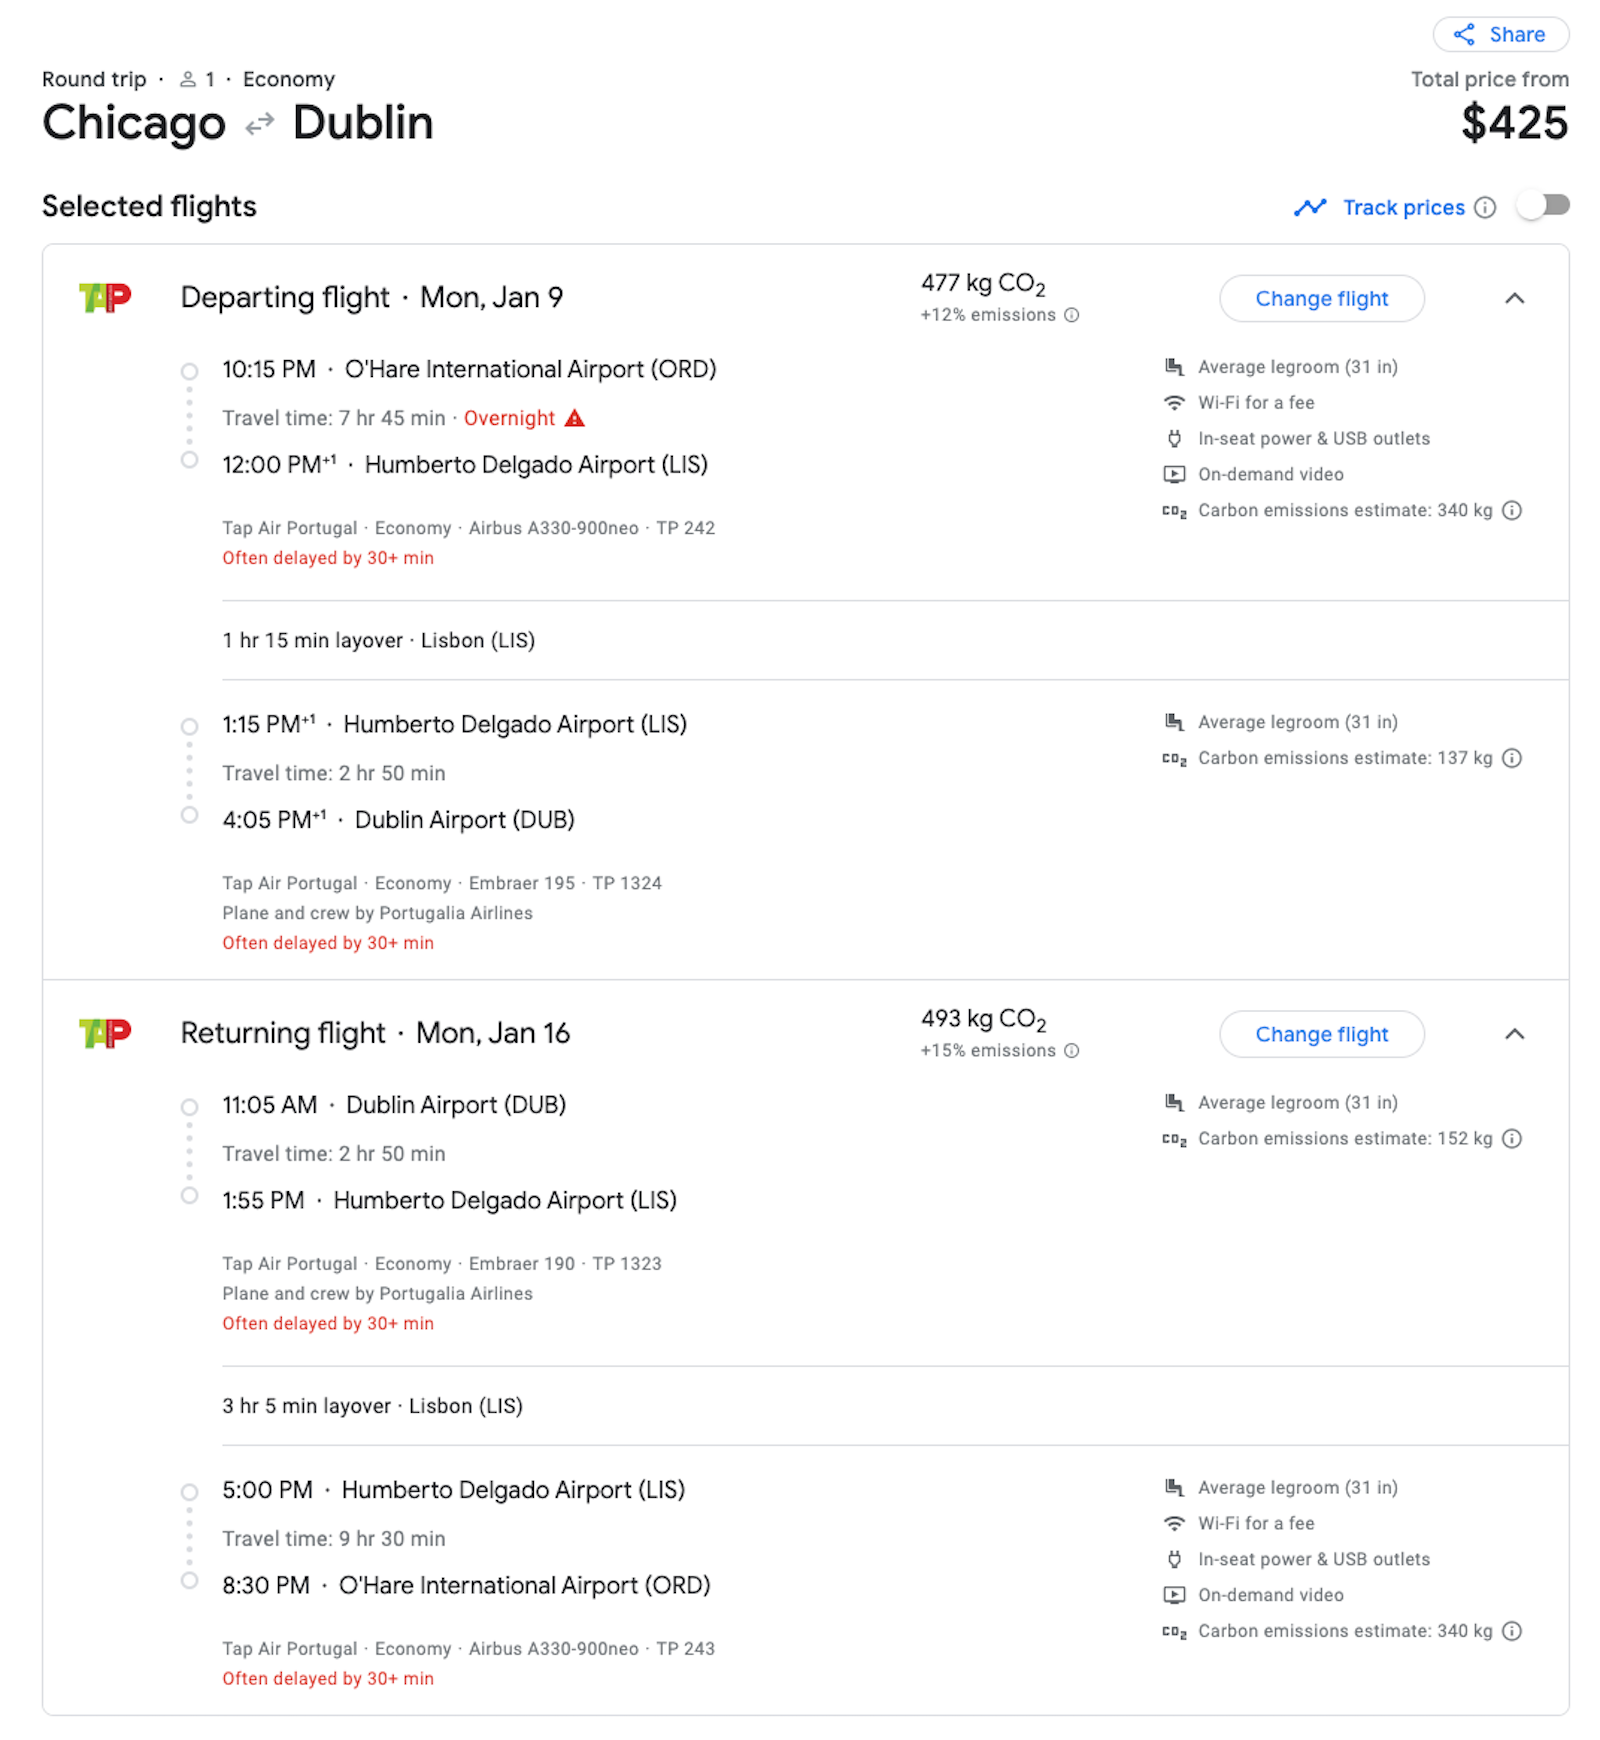Click the Dublin arrival stop marker
Viewport: 1600px width, 1740px height.
click(190, 815)
